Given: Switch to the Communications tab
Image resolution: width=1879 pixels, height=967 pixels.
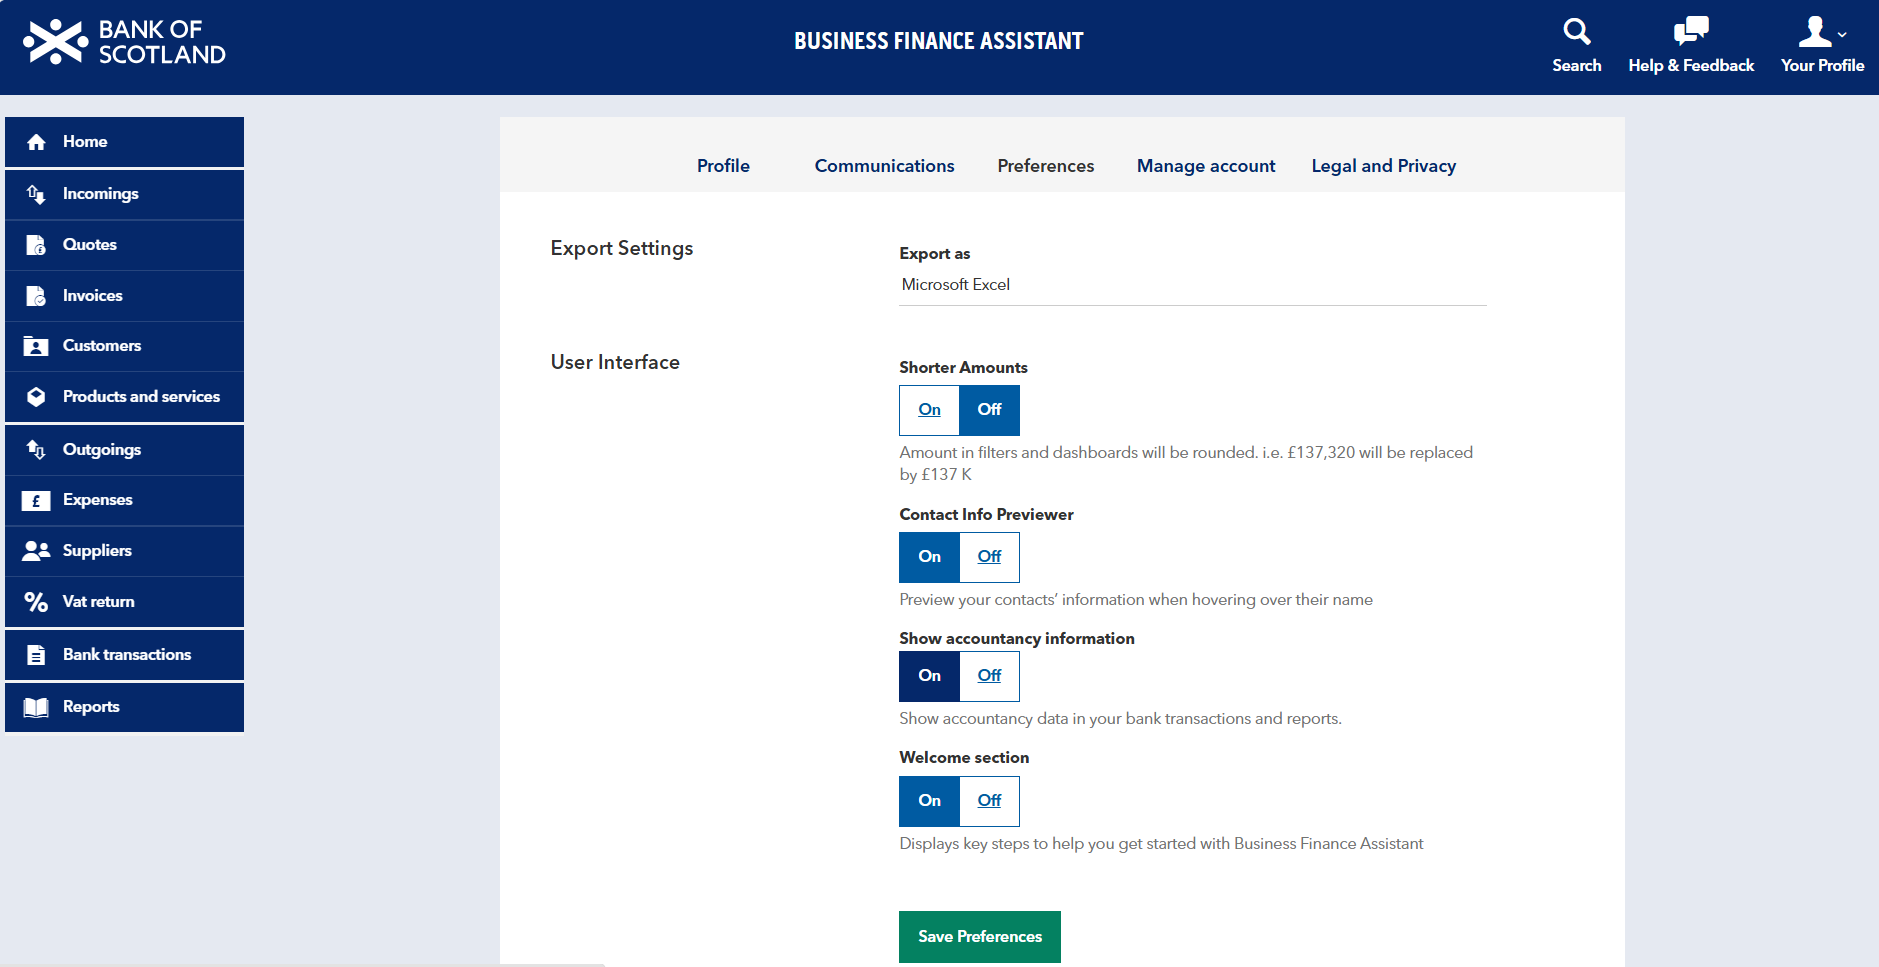Looking at the screenshot, I should [x=885, y=166].
